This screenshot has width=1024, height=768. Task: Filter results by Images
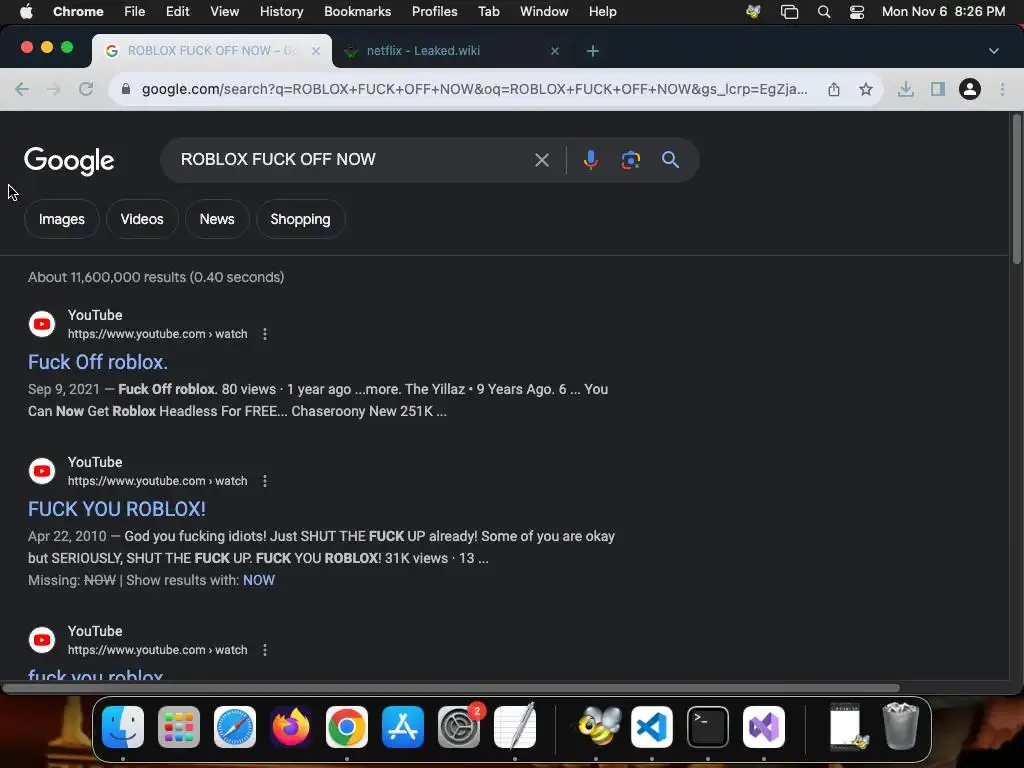(x=61, y=219)
